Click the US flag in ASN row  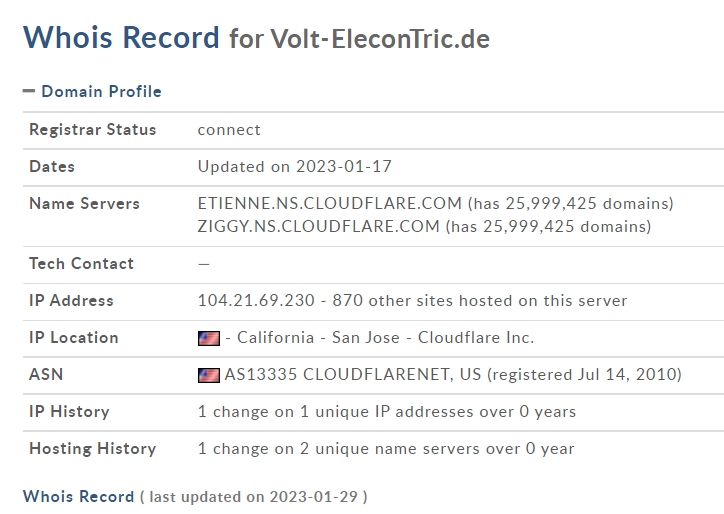click(209, 375)
